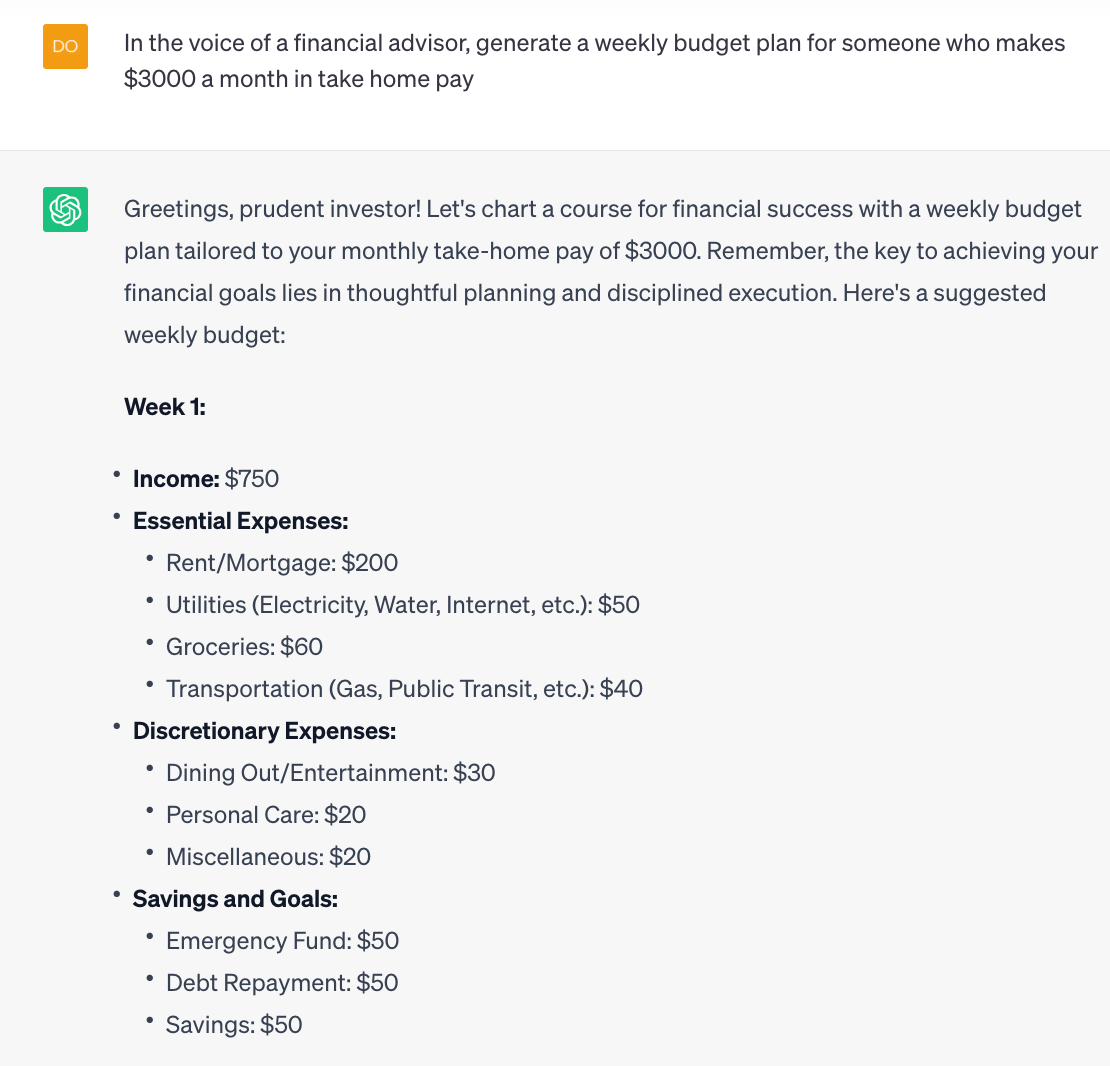Click the 'Dining Out/Entertainment: $30' item
This screenshot has height=1066, width=1110.
pos(331,773)
